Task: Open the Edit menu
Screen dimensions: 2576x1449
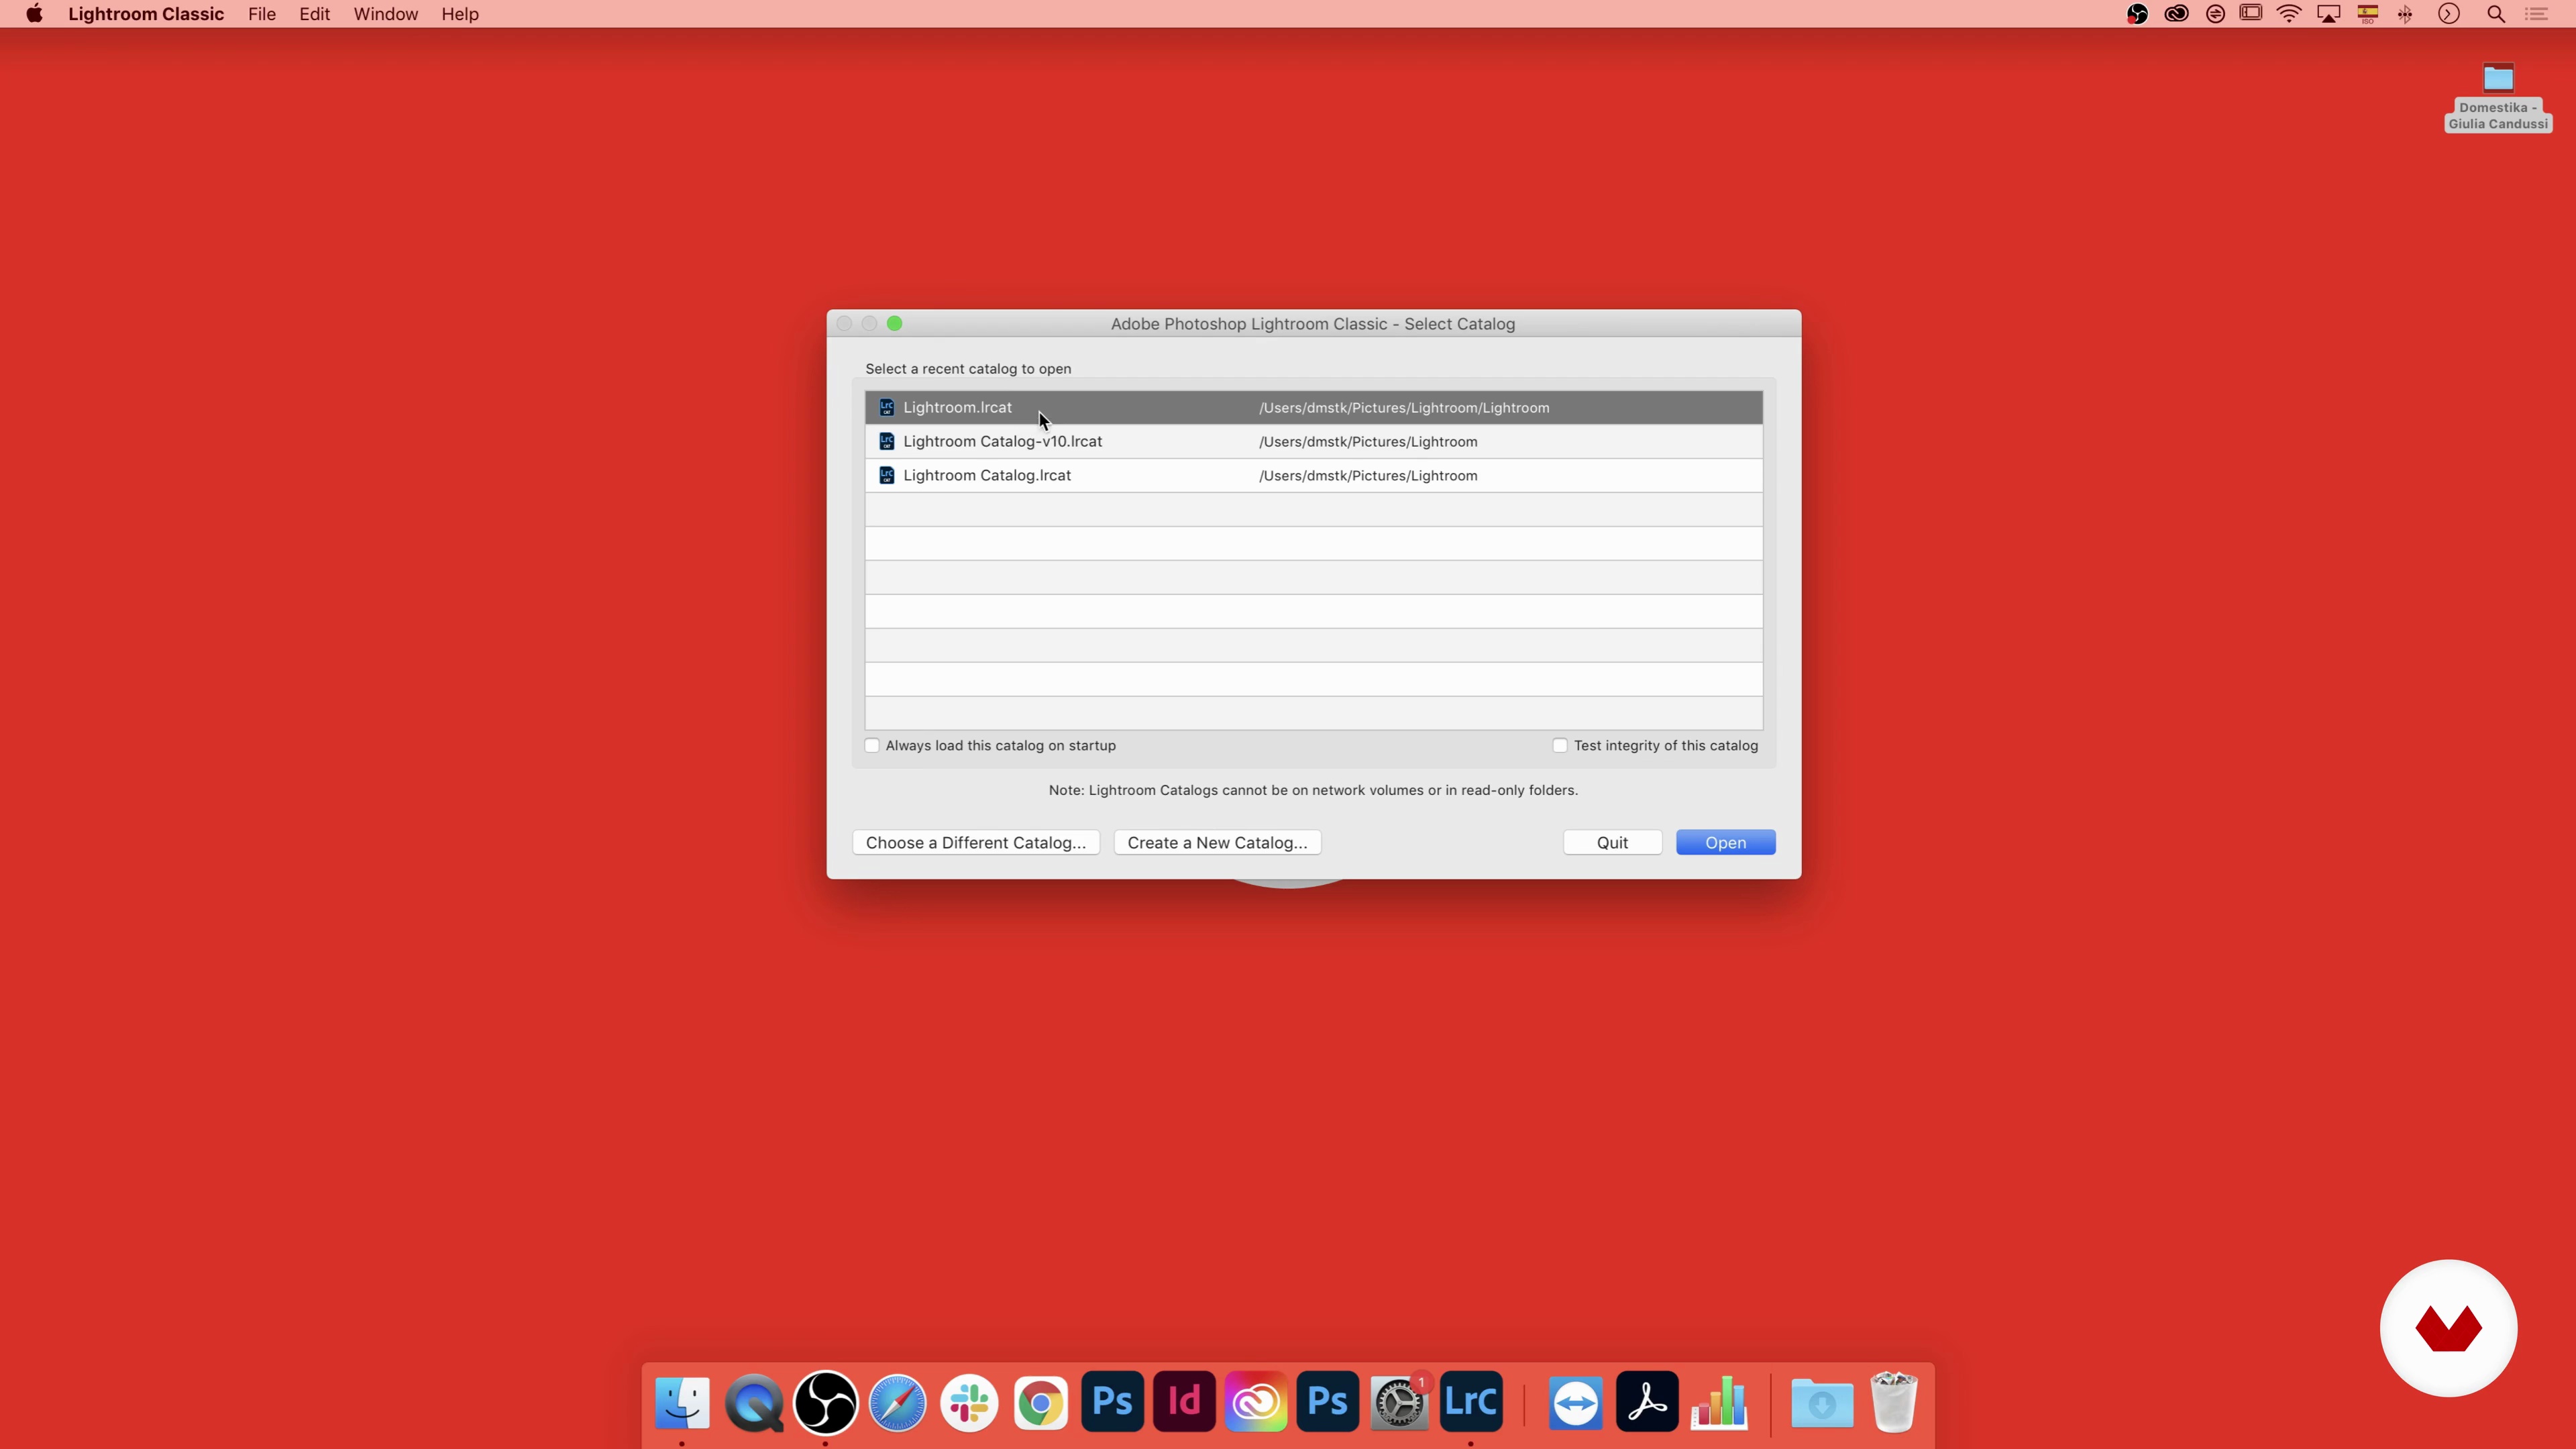Action: [314, 14]
